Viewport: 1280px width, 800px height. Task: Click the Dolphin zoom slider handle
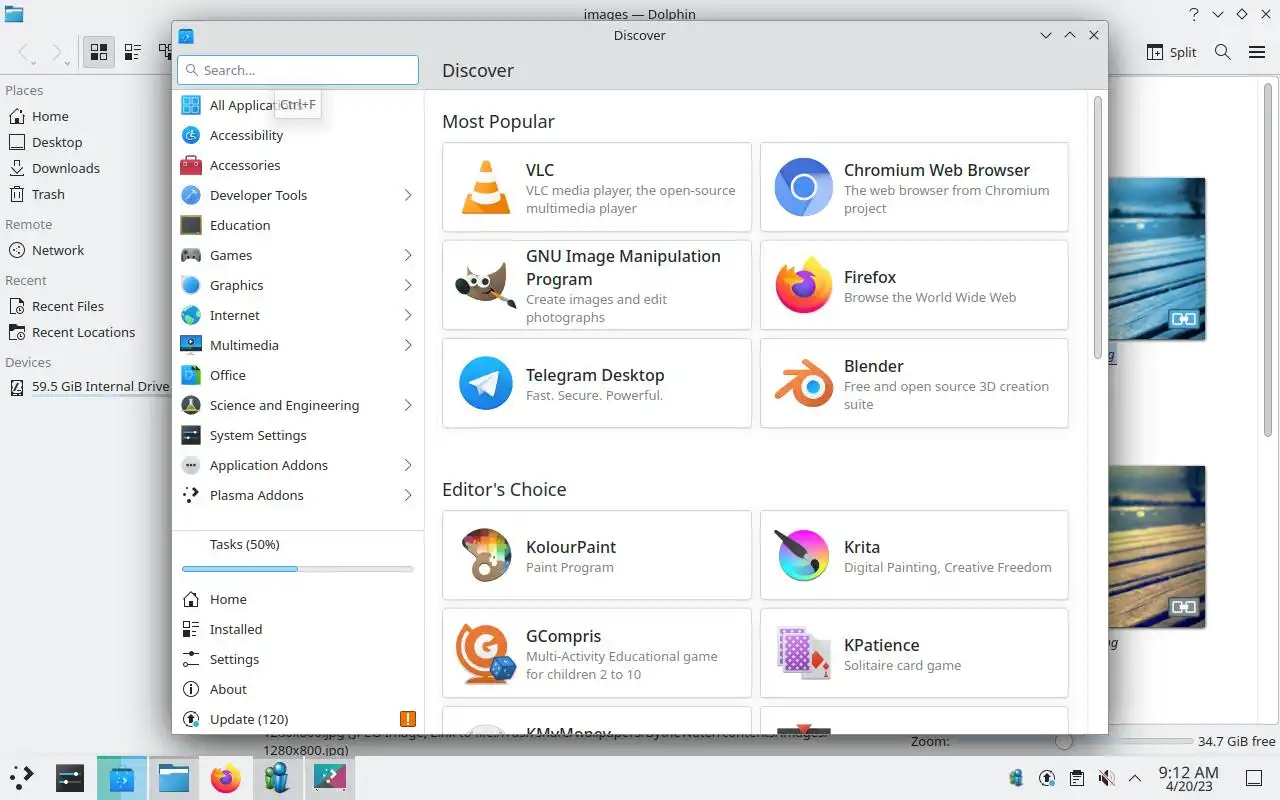click(1064, 741)
